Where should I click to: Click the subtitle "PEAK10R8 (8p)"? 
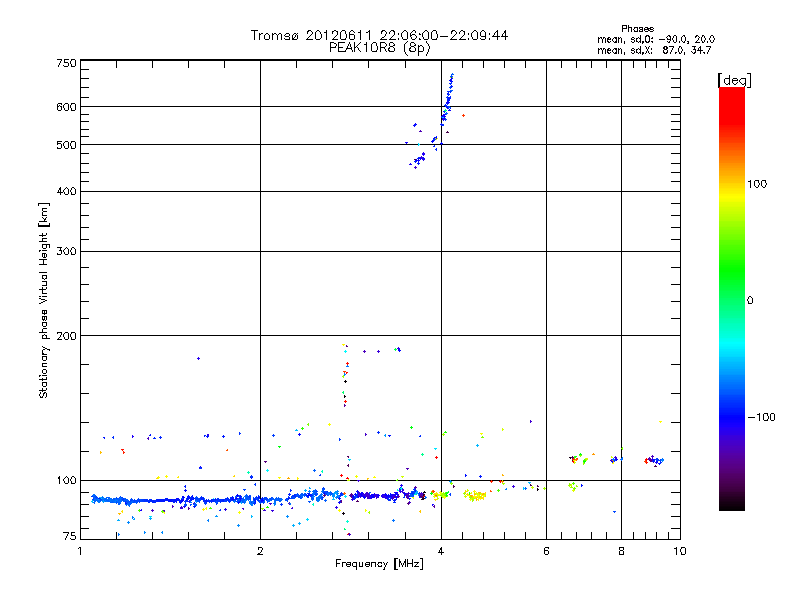pyautogui.click(x=379, y=48)
